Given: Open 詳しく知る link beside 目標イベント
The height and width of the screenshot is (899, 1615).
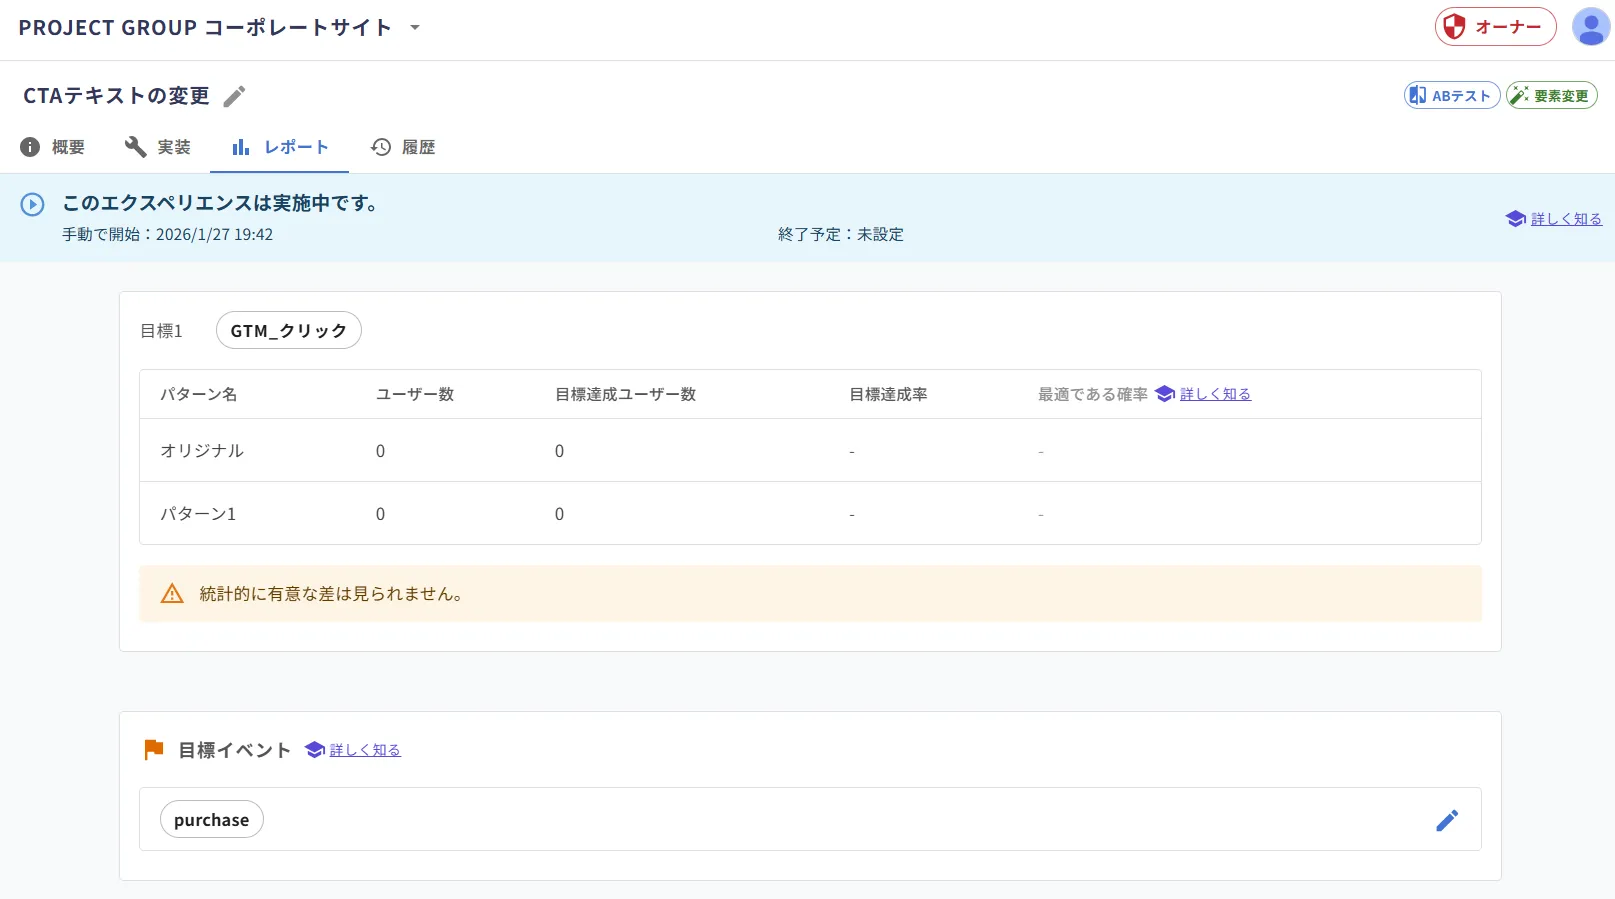Looking at the screenshot, I should 365,750.
